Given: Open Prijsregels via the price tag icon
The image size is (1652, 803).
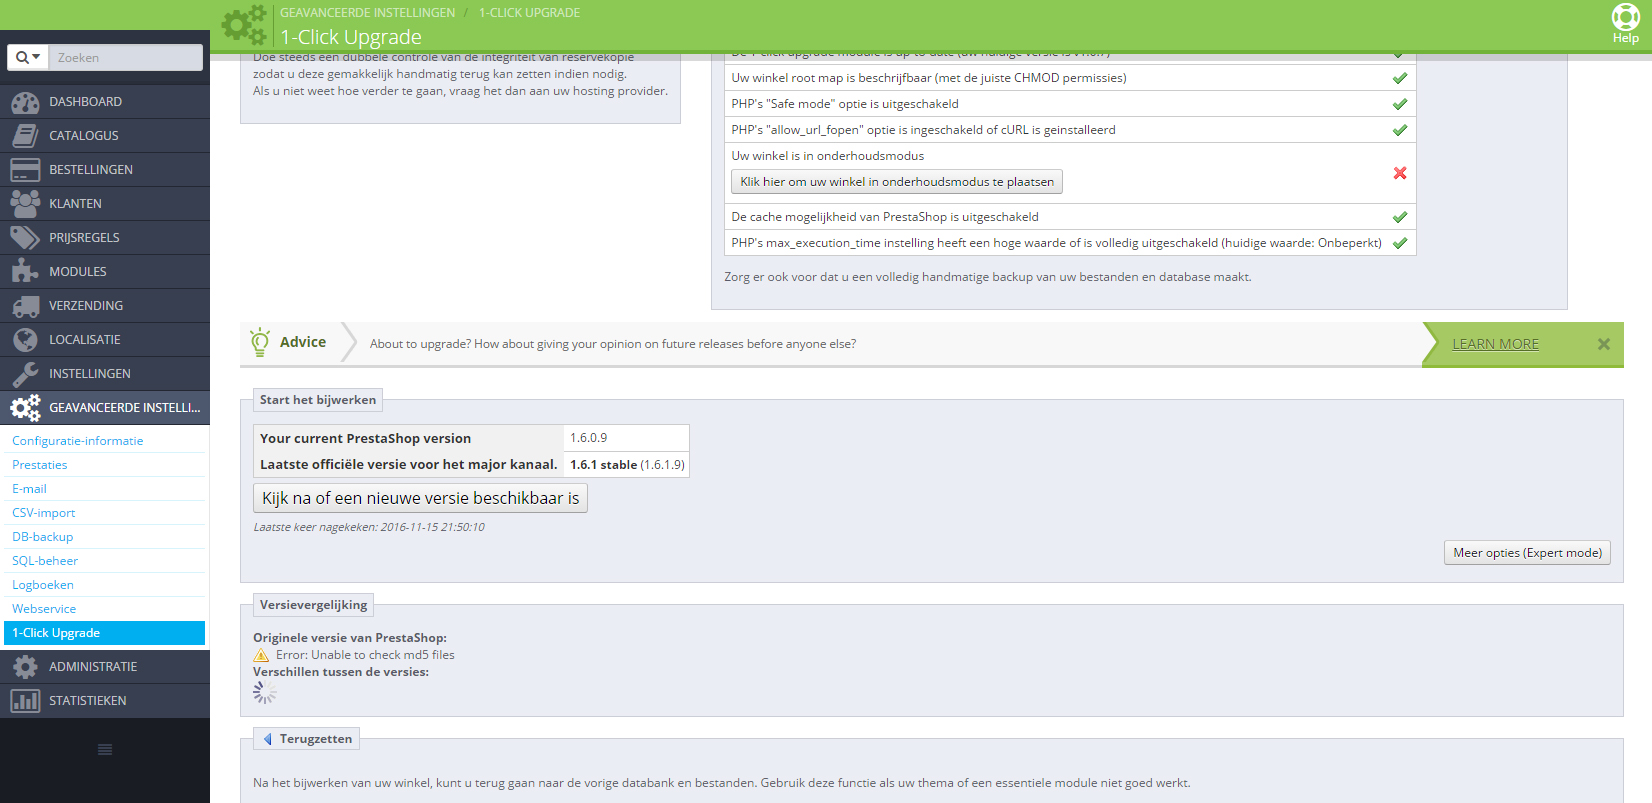Looking at the screenshot, I should tap(25, 238).
